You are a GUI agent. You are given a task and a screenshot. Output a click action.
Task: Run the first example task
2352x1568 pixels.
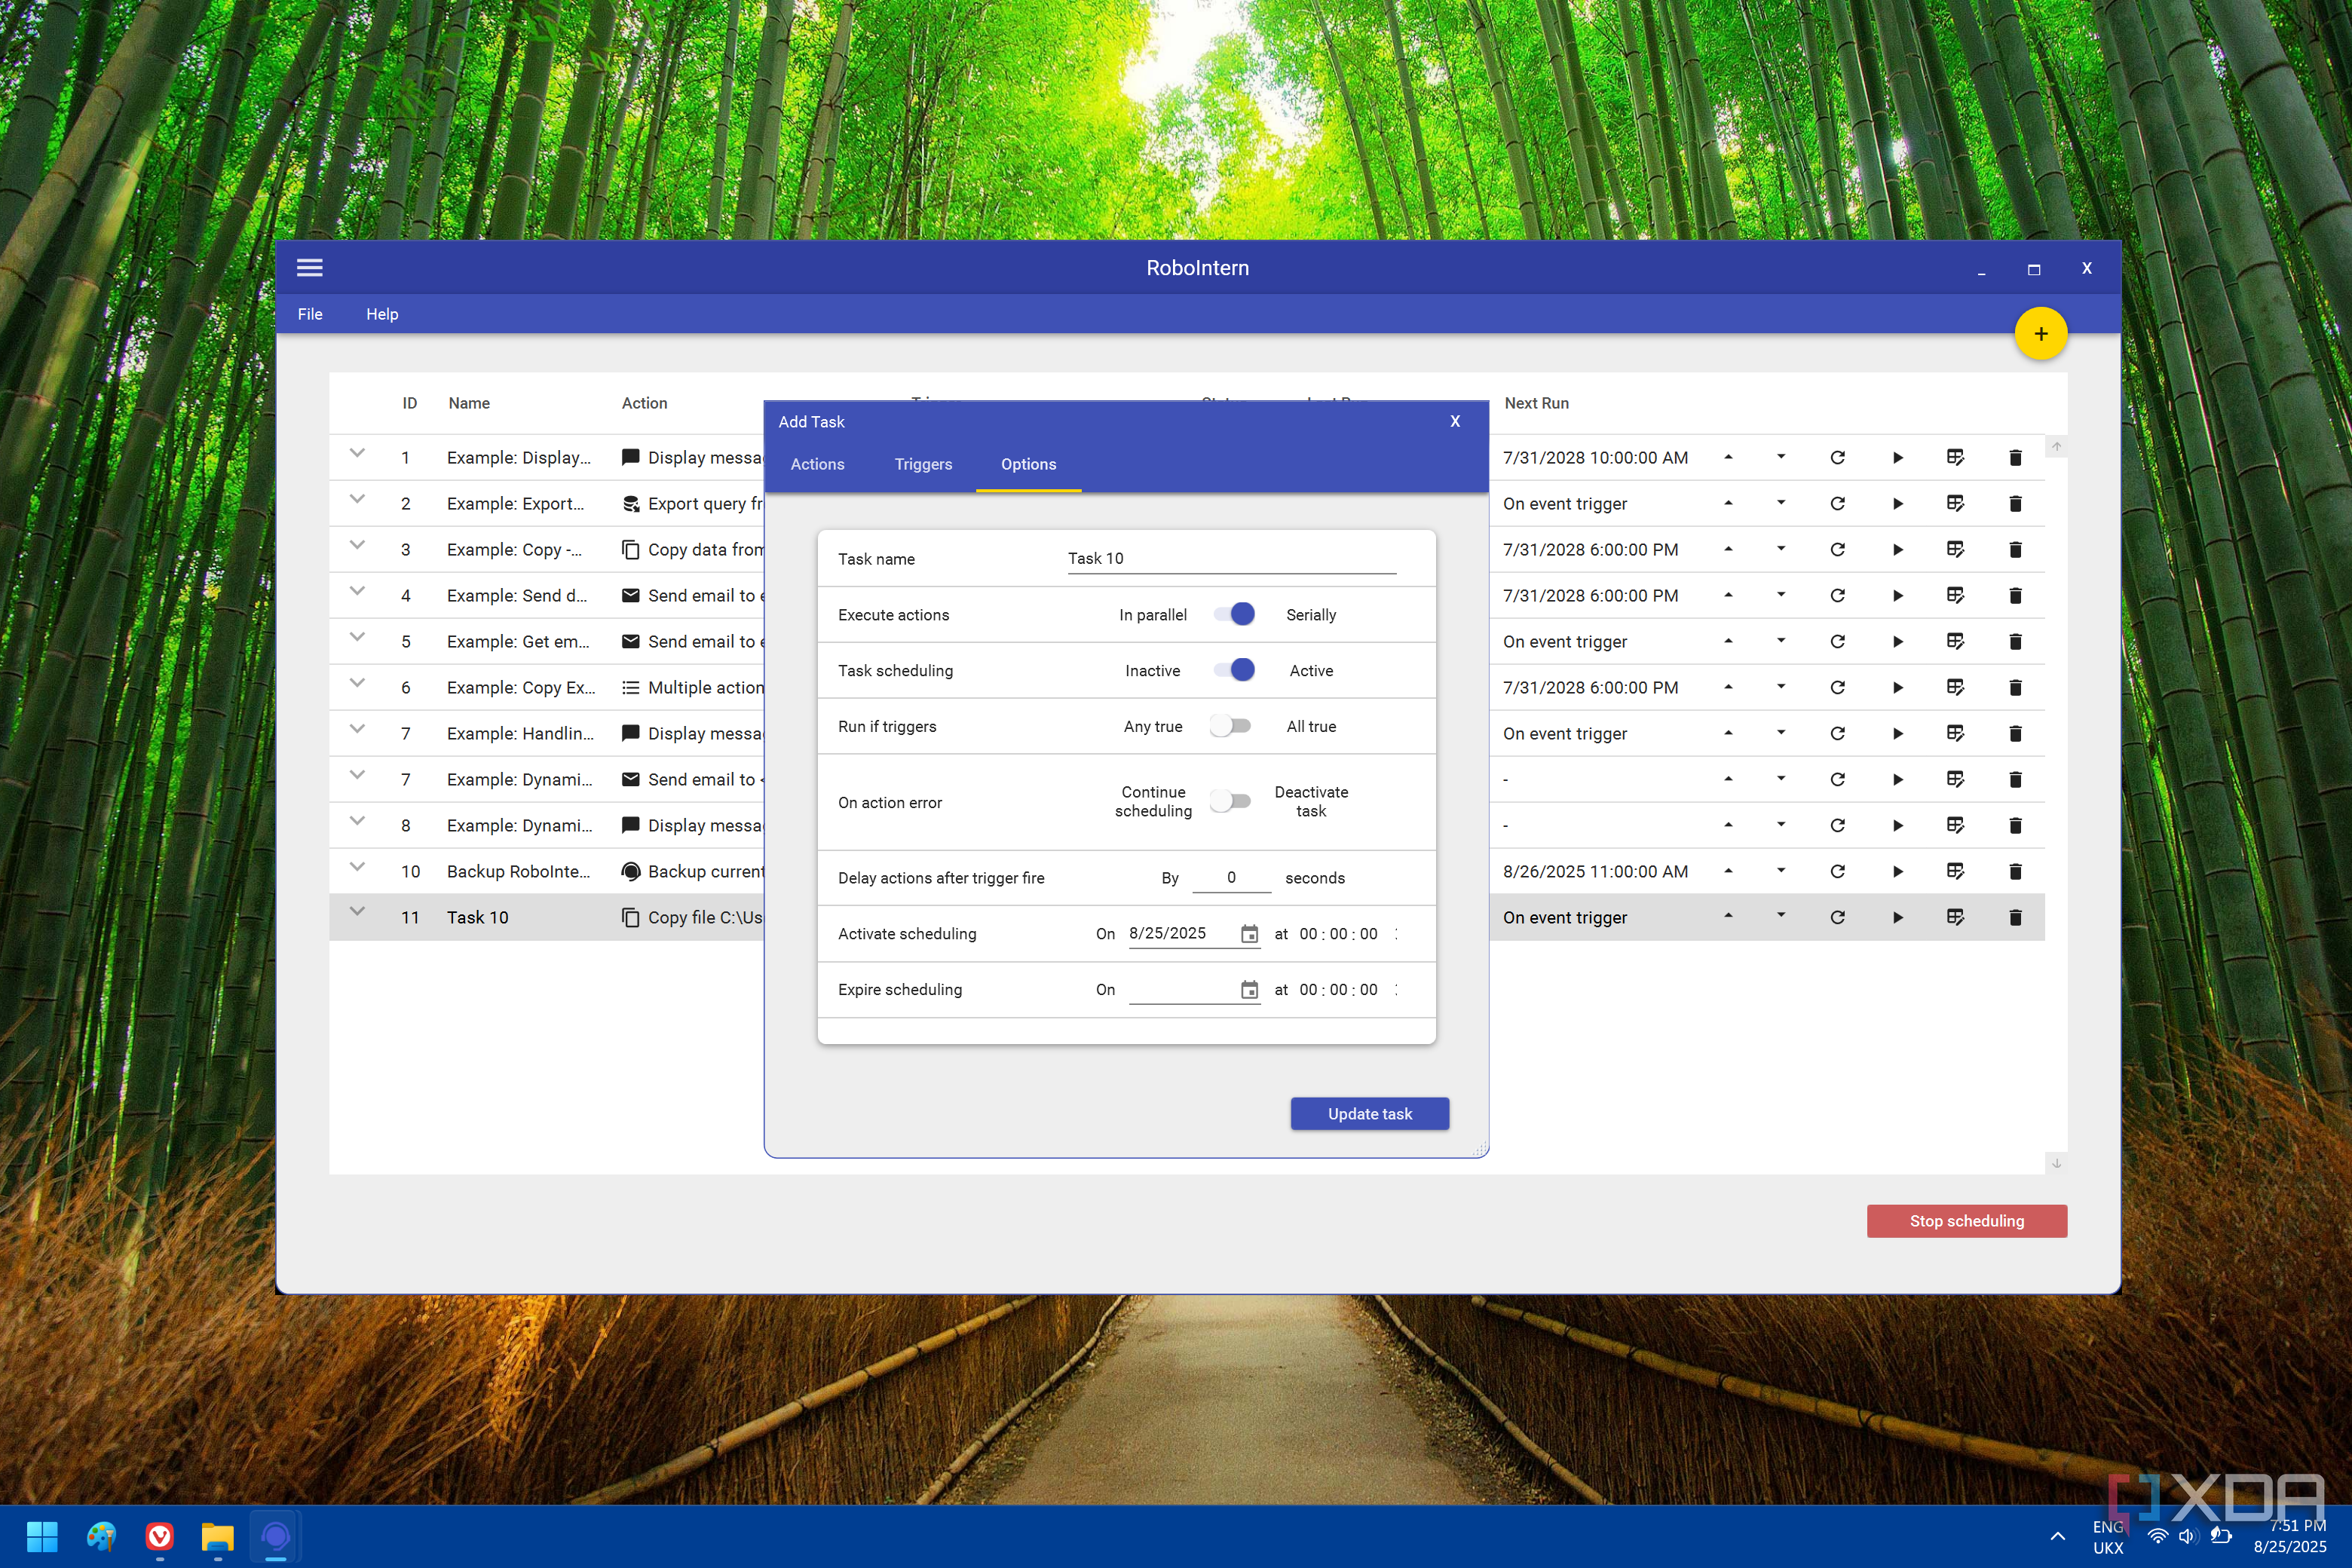[1897, 457]
